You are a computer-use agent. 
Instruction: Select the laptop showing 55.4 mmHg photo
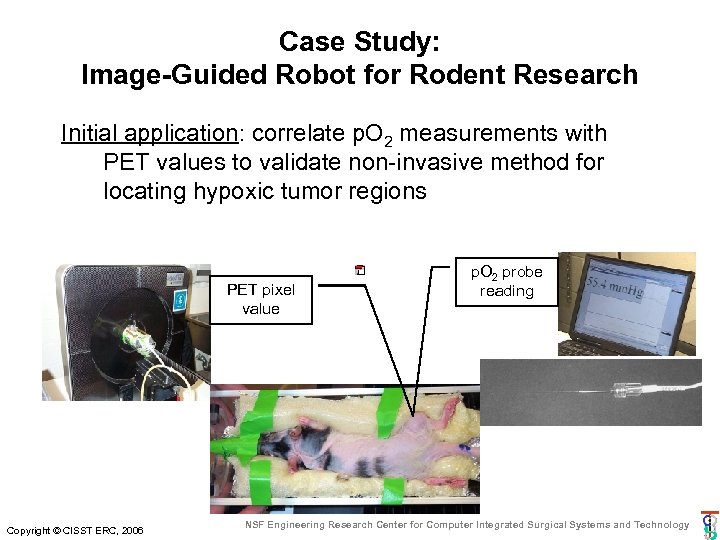[x=627, y=304]
